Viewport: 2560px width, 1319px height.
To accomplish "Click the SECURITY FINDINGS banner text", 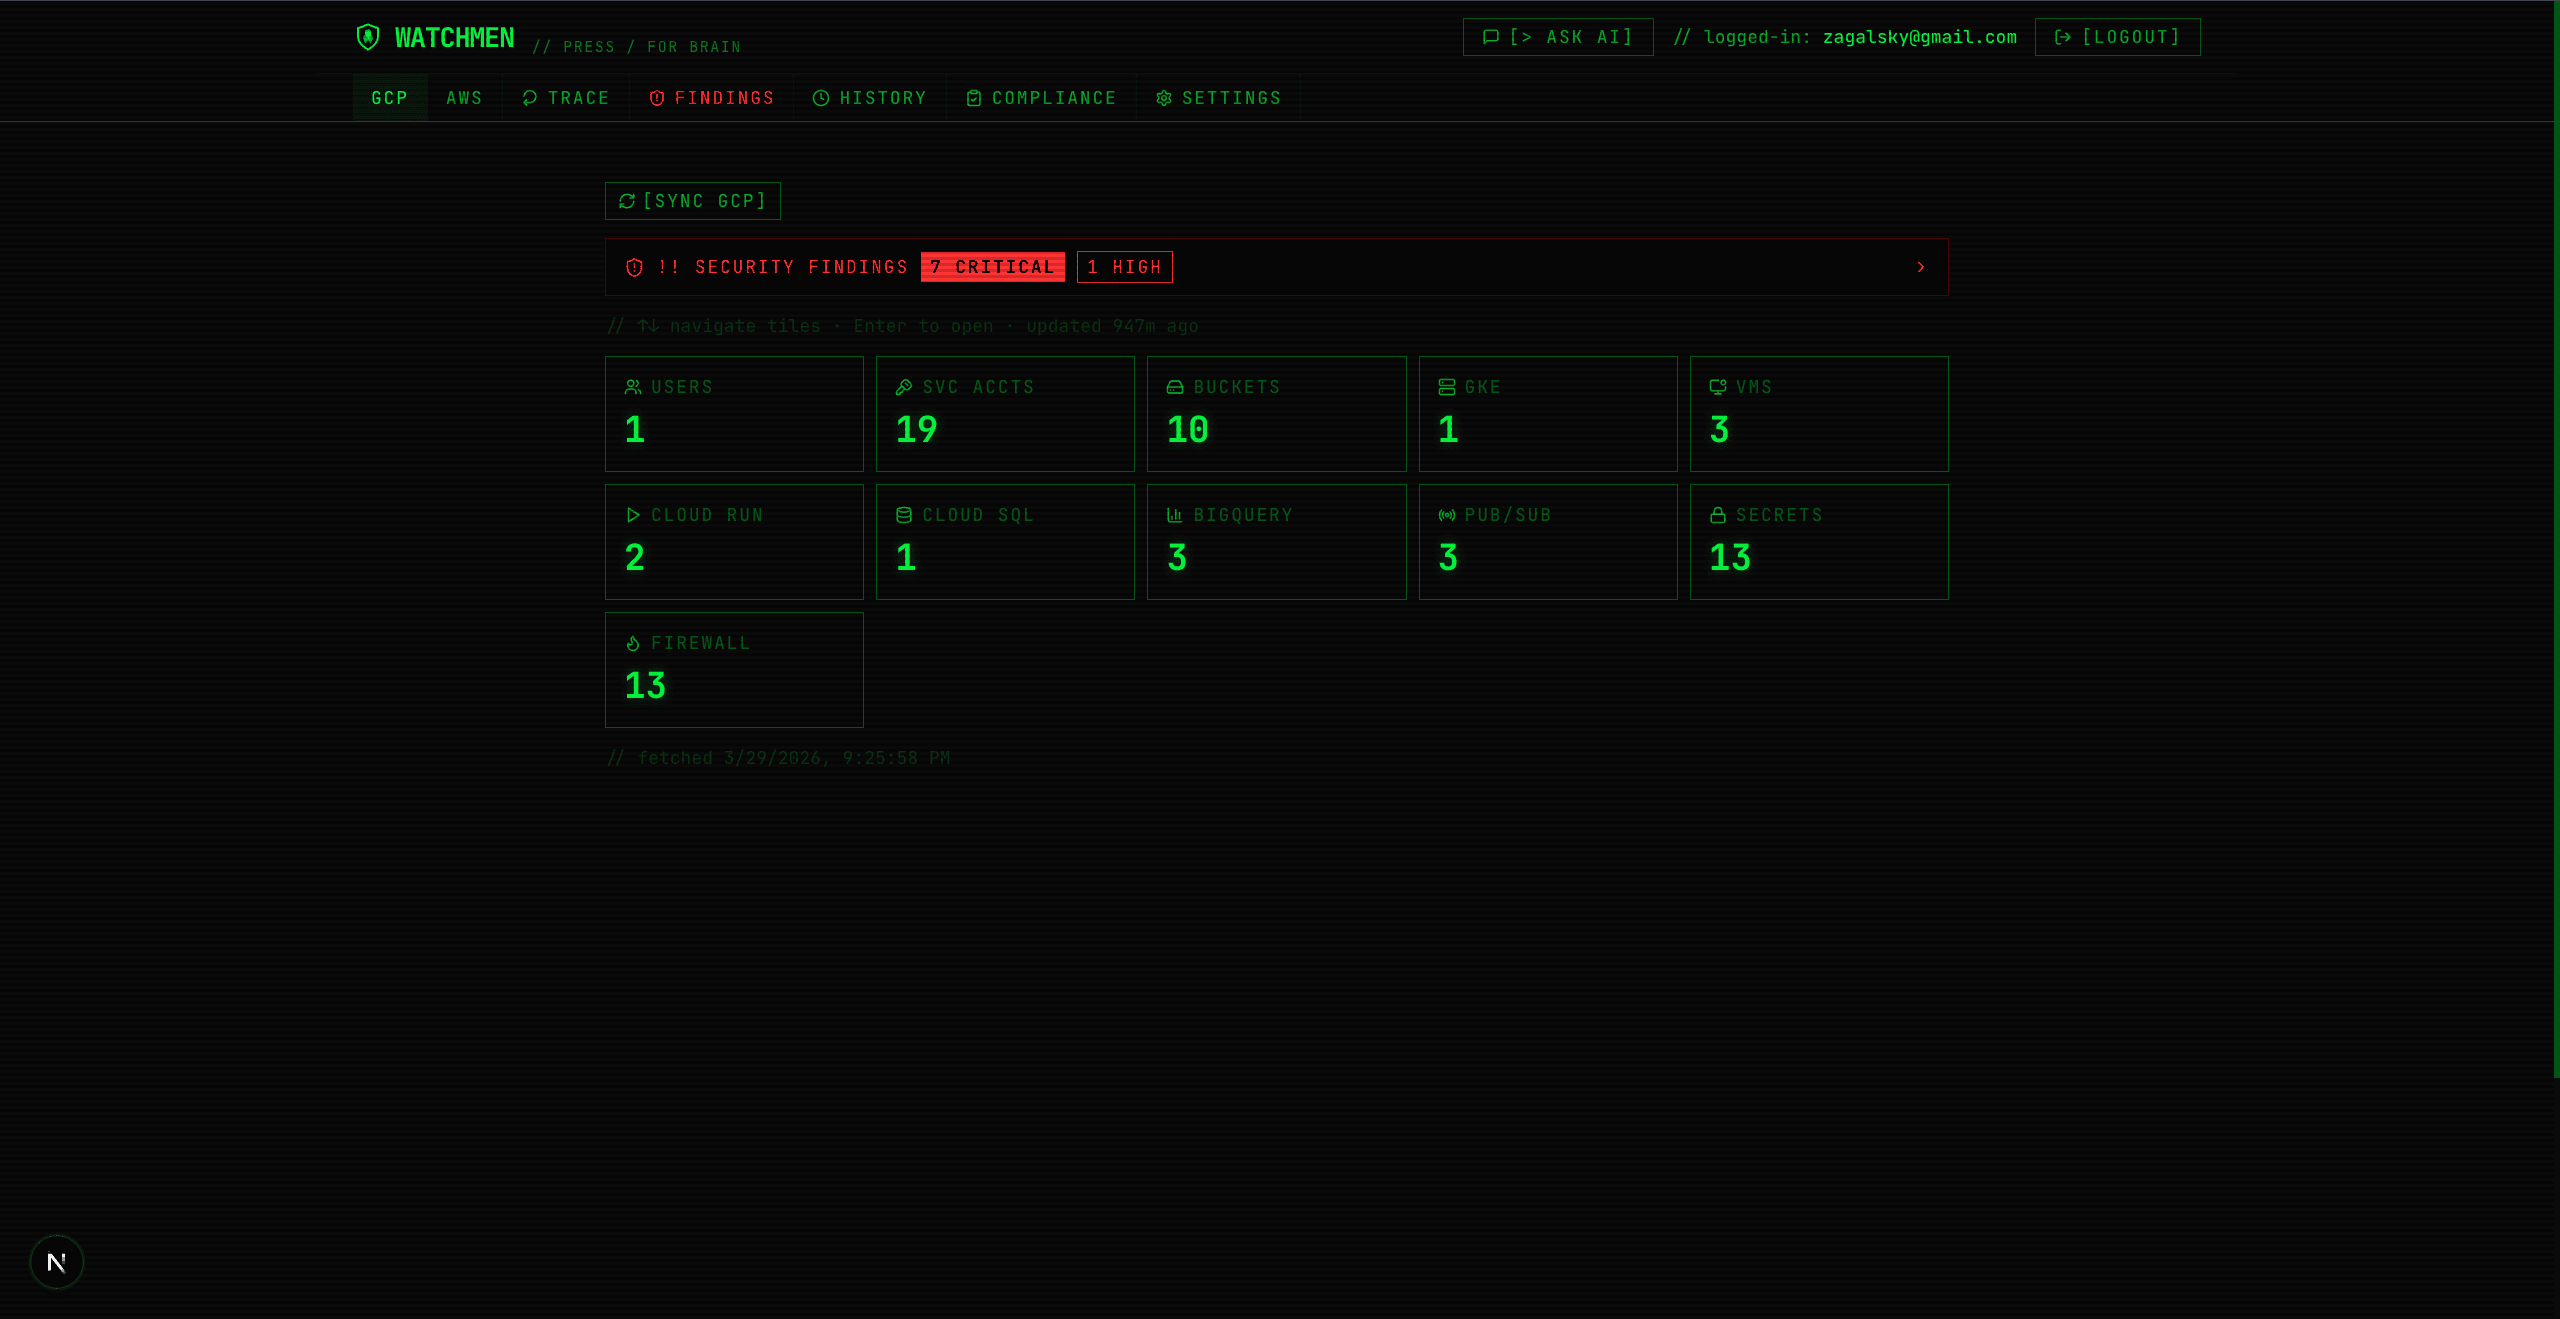I will (x=783, y=267).
